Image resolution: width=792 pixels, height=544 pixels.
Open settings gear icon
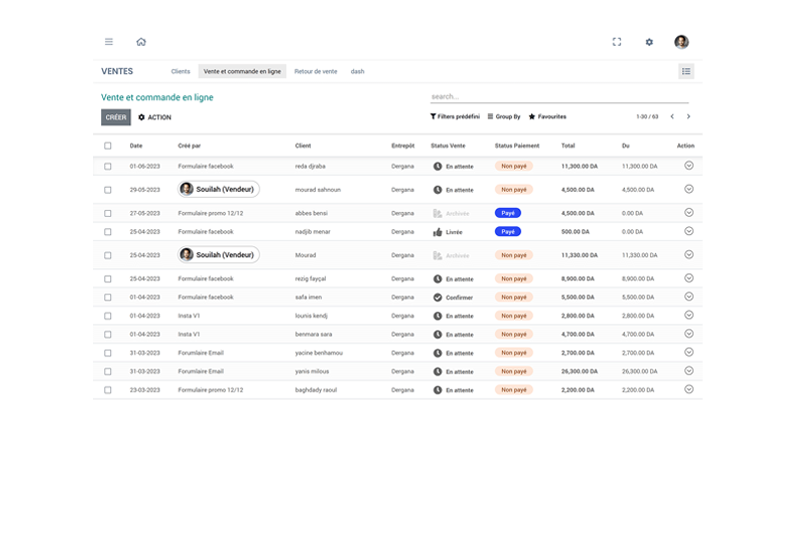pyautogui.click(x=649, y=42)
